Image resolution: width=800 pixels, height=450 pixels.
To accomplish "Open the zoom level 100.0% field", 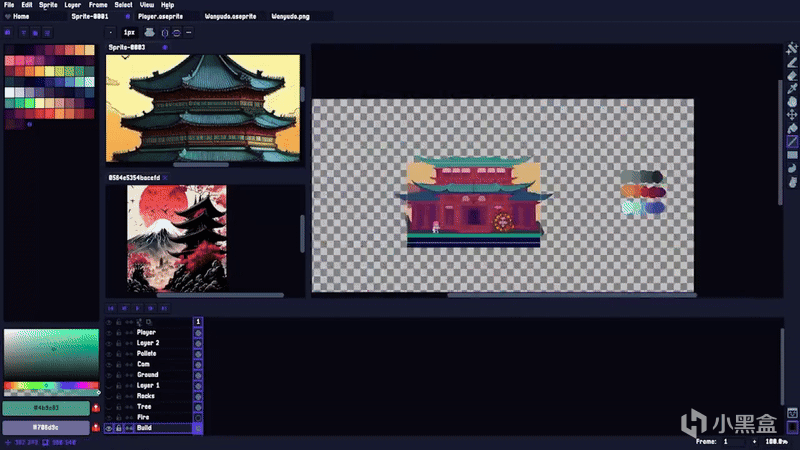I will 777,442.
